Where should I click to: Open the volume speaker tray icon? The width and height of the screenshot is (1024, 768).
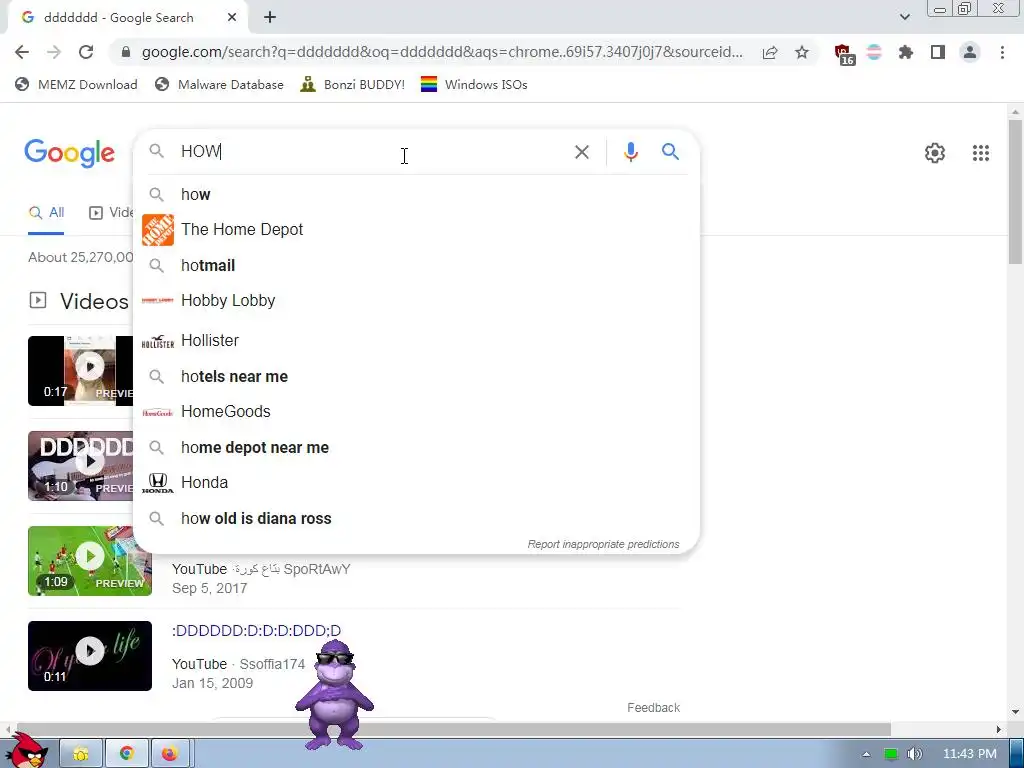[x=915, y=754]
